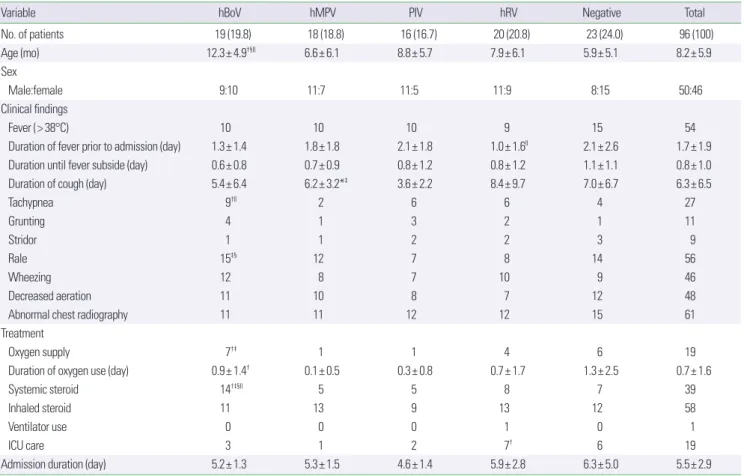
Task: Click the hRV cough duration '8.4±9.7'
Action: 508,184
